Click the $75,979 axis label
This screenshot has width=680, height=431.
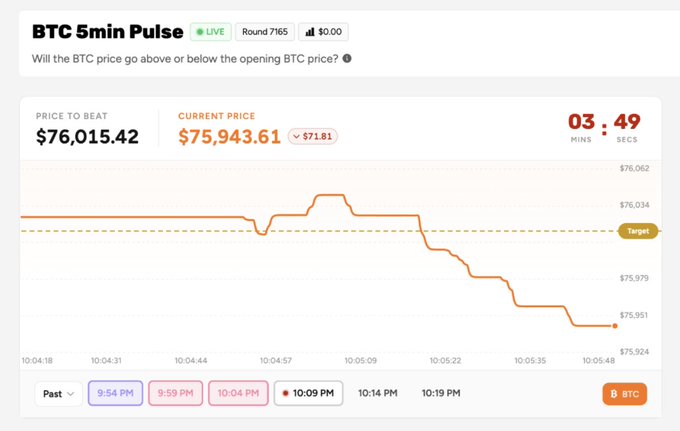click(634, 278)
